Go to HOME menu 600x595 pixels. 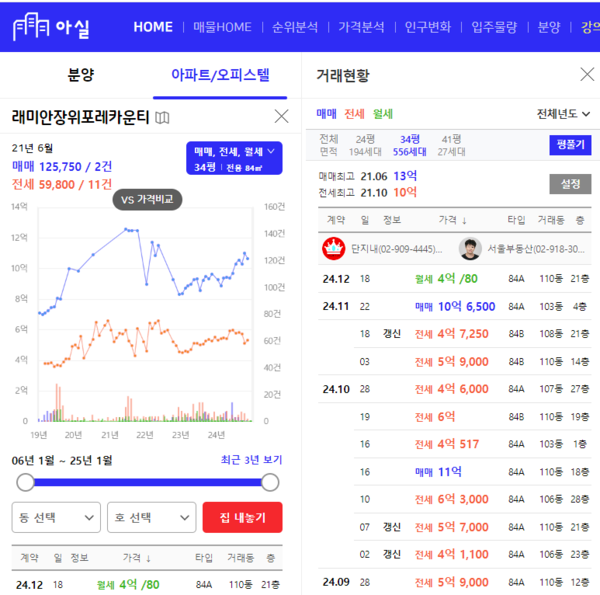(x=153, y=27)
